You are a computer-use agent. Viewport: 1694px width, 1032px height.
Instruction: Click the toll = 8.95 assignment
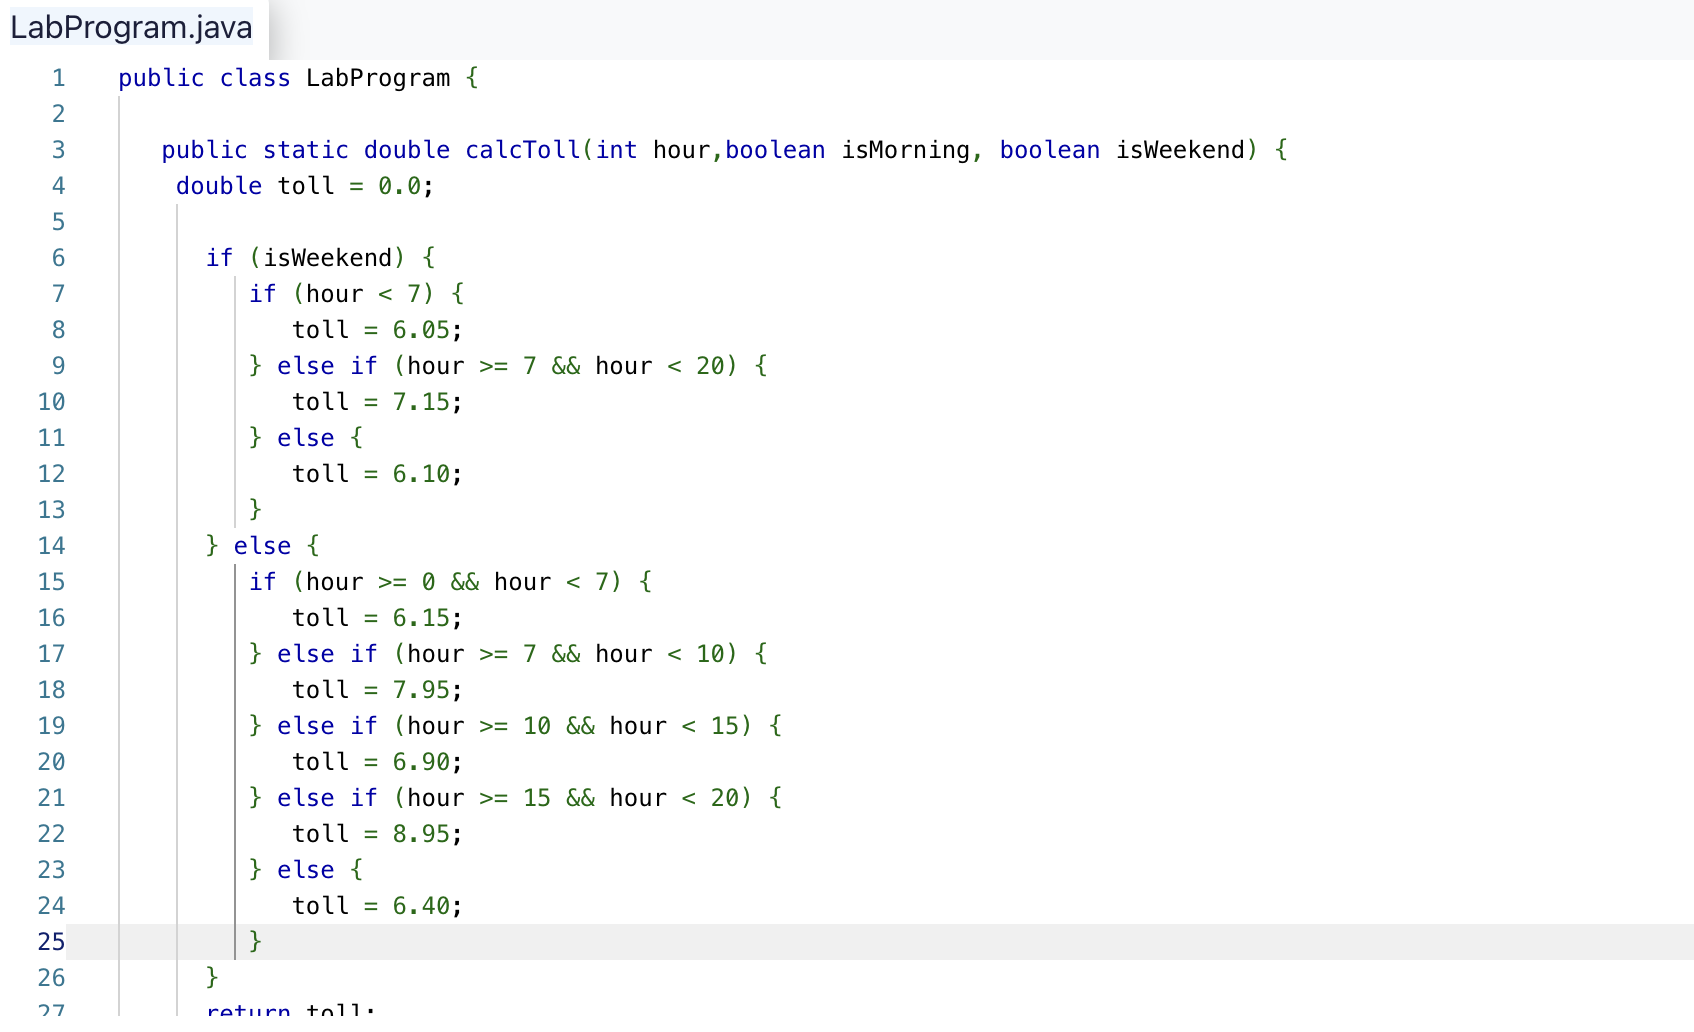377,833
